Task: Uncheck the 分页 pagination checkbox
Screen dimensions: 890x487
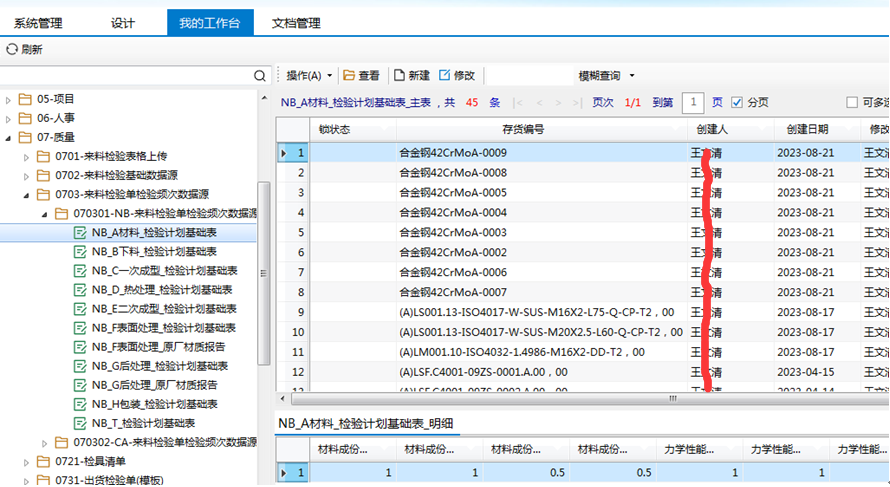Action: [x=737, y=102]
